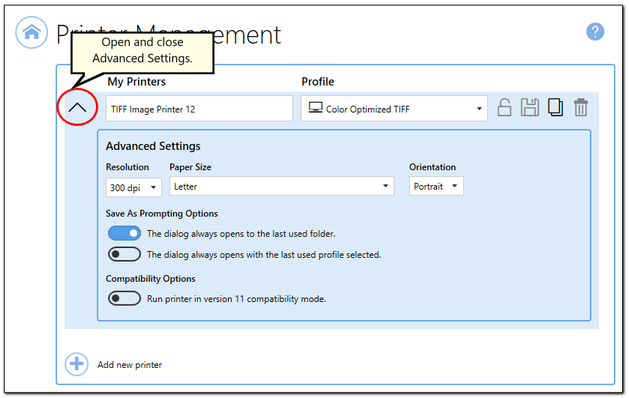Open the Help question mark icon
This screenshot has height=398, width=629.
coord(595,31)
